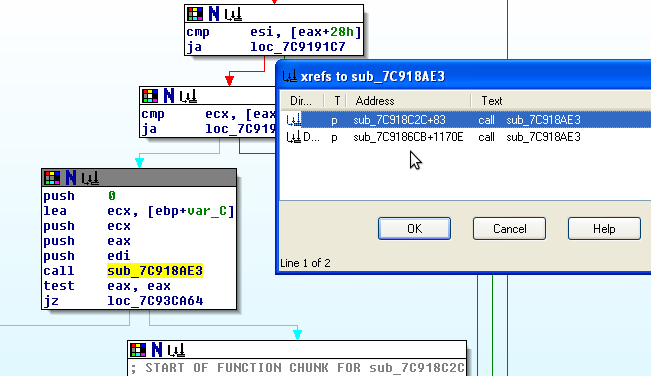Sort by Text column header

coord(561,101)
